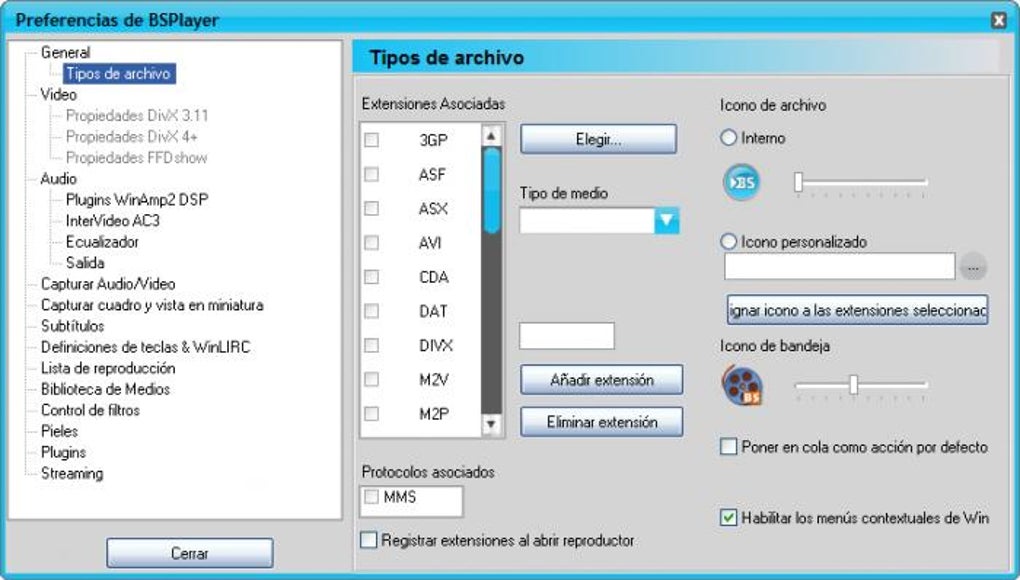Viewport: 1020px width, 580px height.
Task: Close the BSPlayer preferences window
Action: [x=999, y=20]
